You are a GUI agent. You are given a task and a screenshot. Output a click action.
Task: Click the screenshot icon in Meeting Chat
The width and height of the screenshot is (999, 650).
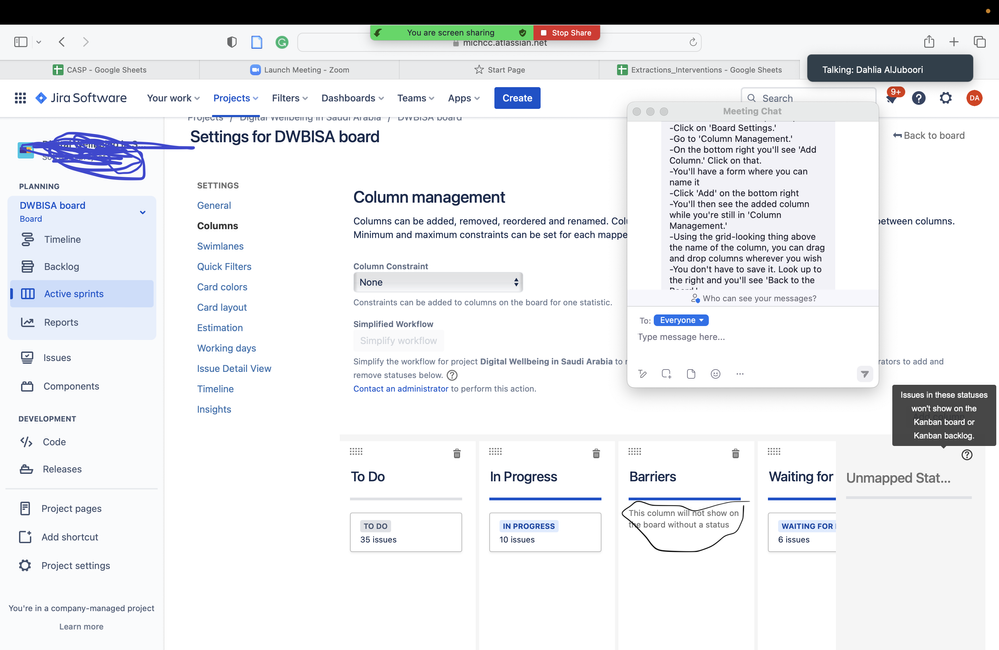(x=666, y=374)
